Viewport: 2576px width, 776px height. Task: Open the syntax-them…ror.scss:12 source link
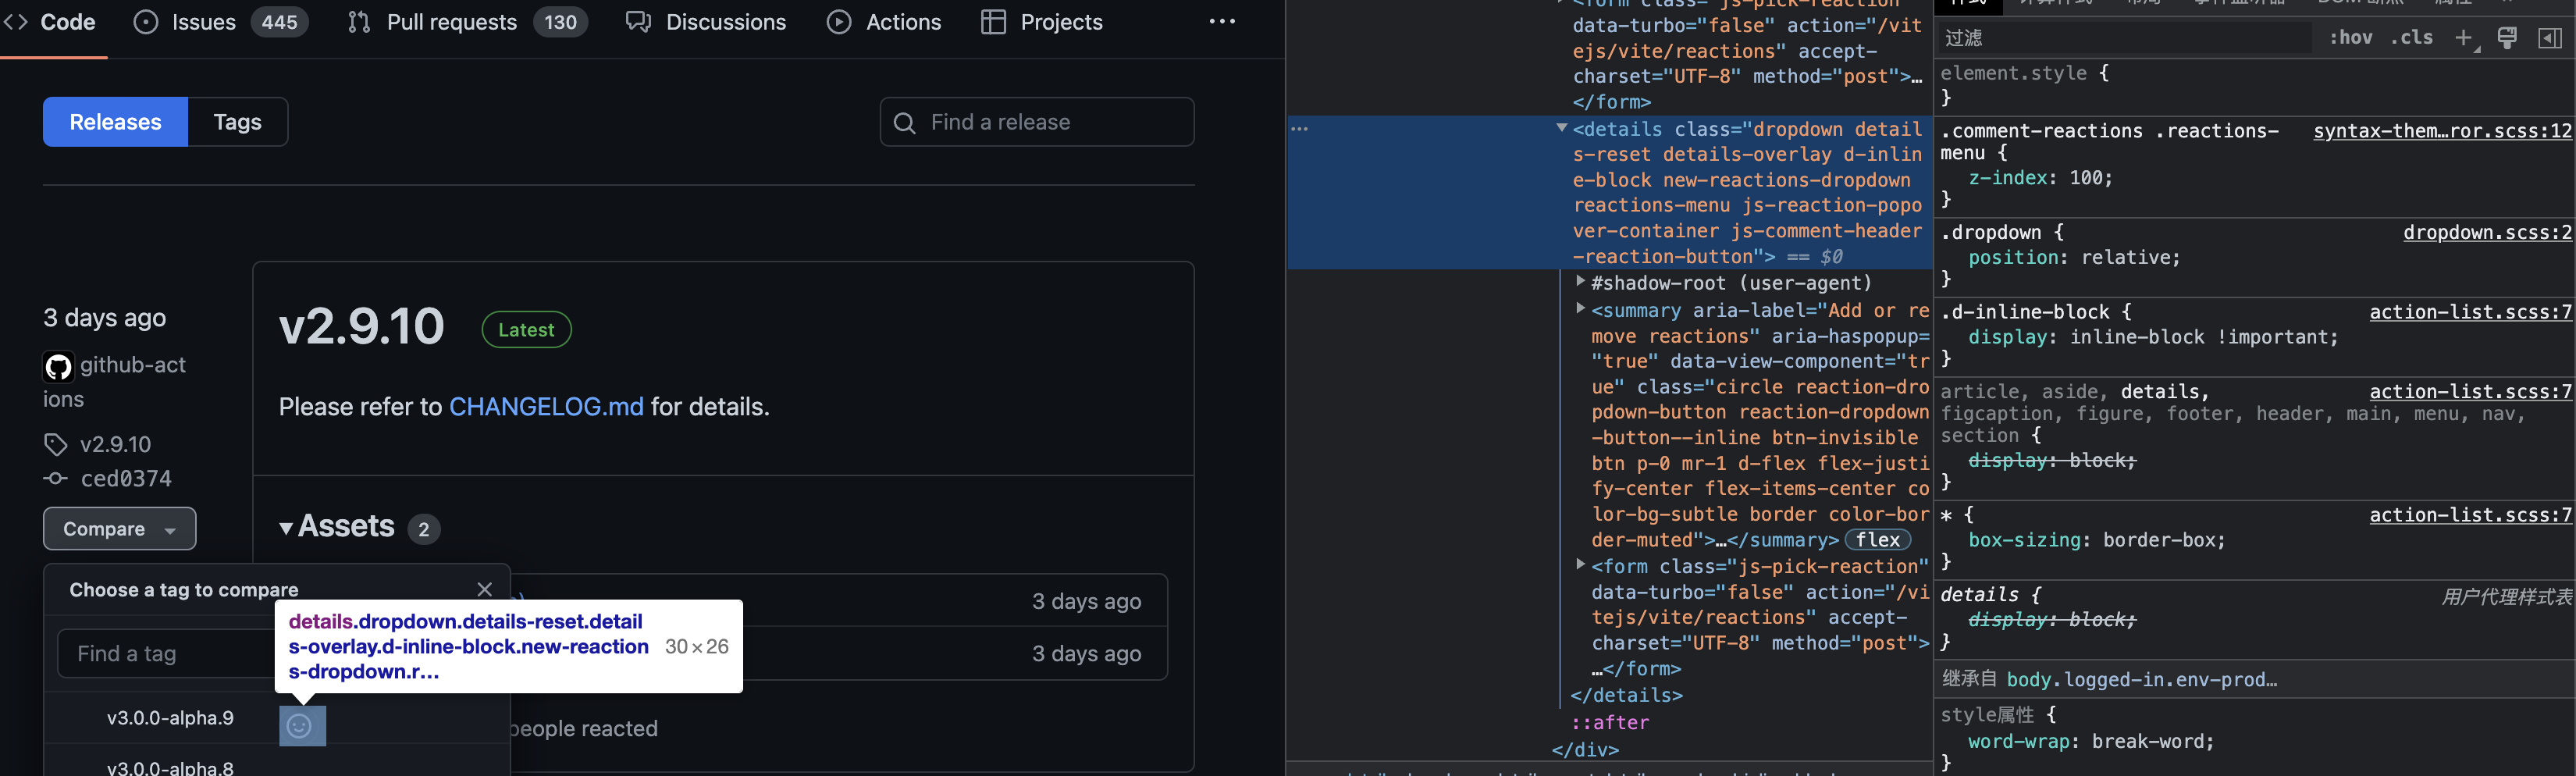(2441, 131)
